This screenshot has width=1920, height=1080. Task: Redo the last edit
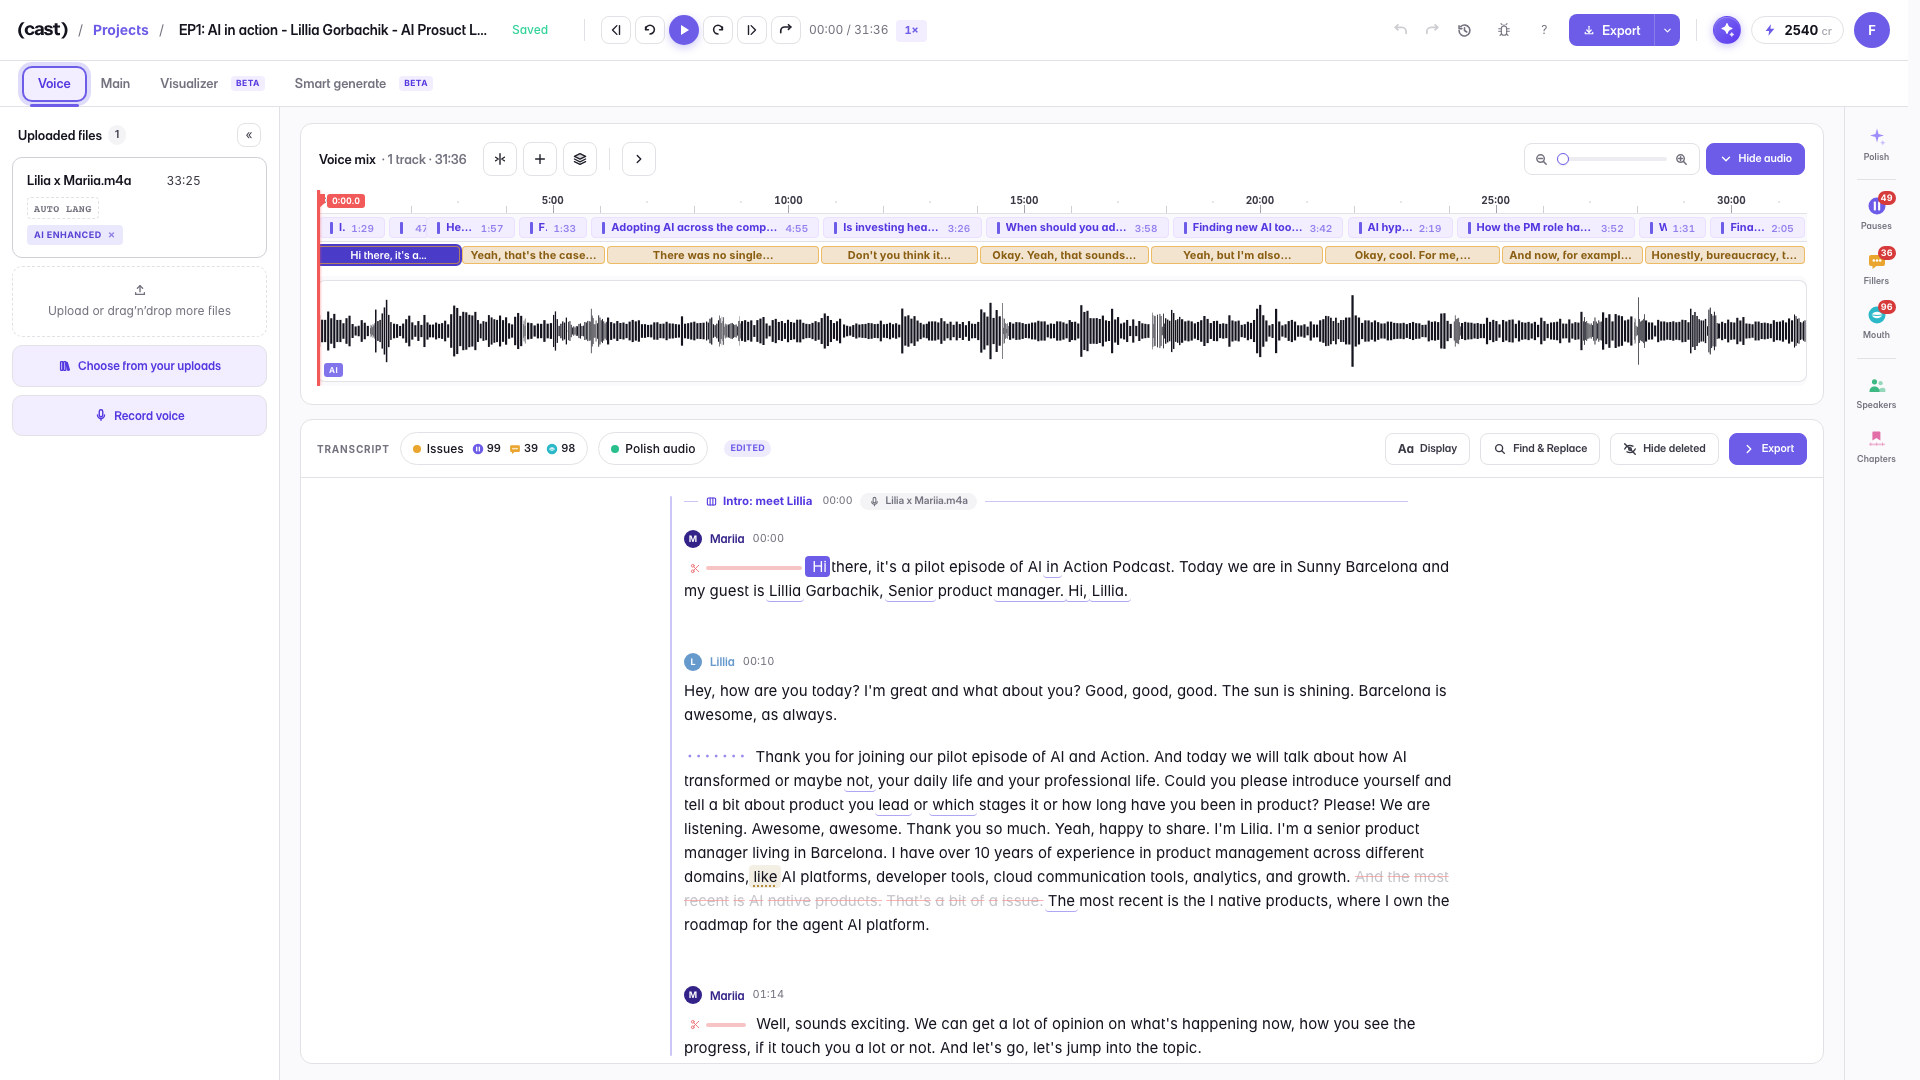coord(1432,30)
